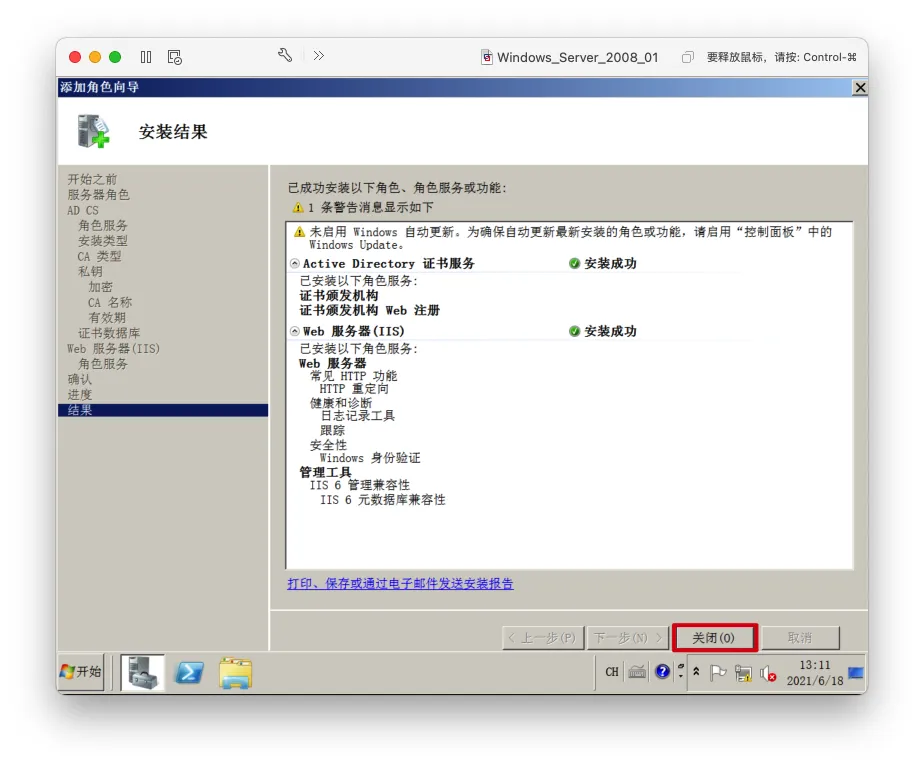Image resolution: width=924 pixels, height=769 pixels.
Task: Collapse Web 服务器(IIS) section
Action: (295, 331)
